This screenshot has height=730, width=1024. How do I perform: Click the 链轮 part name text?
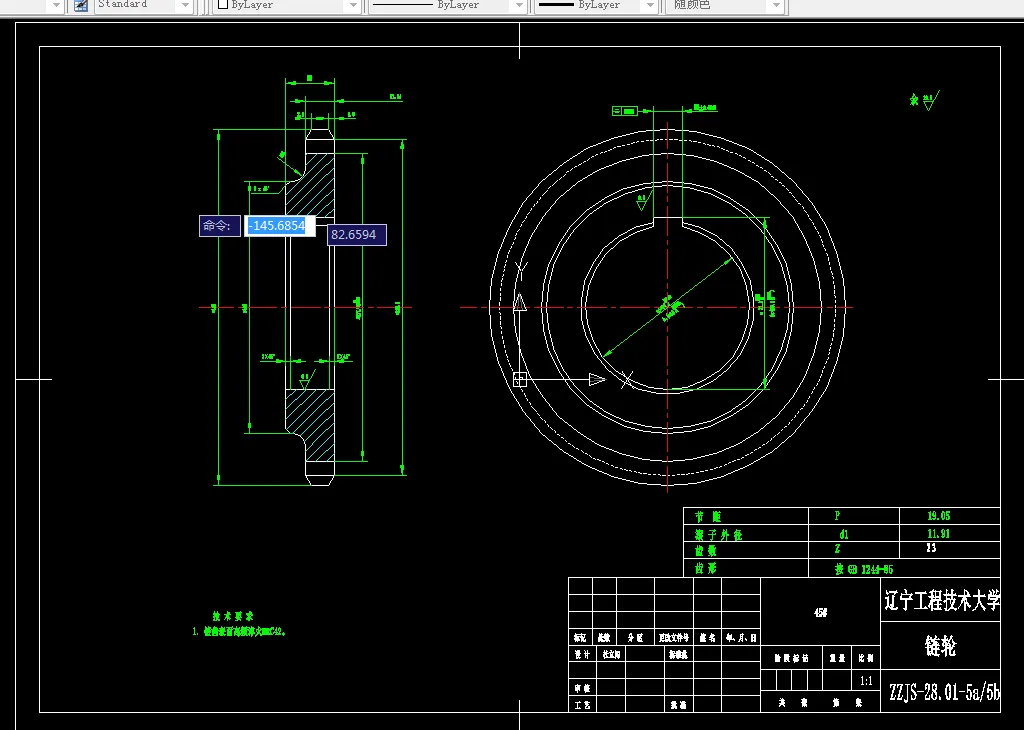tap(940, 646)
